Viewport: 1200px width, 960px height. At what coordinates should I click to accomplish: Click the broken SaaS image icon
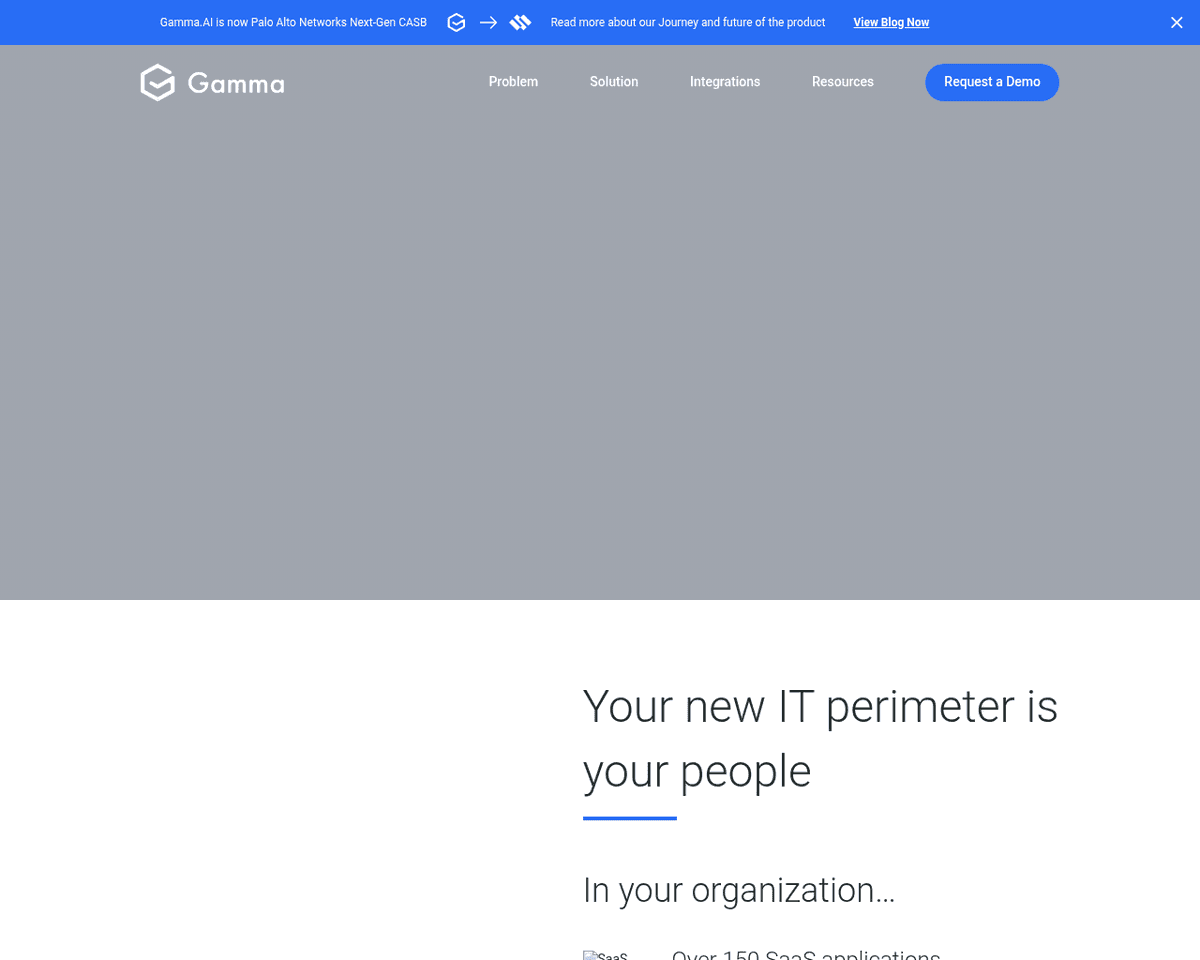605,955
